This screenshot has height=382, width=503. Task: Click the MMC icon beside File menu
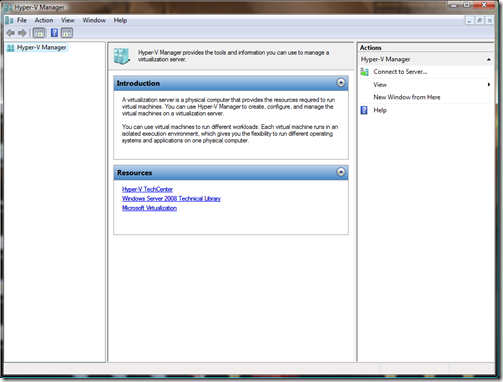9,20
